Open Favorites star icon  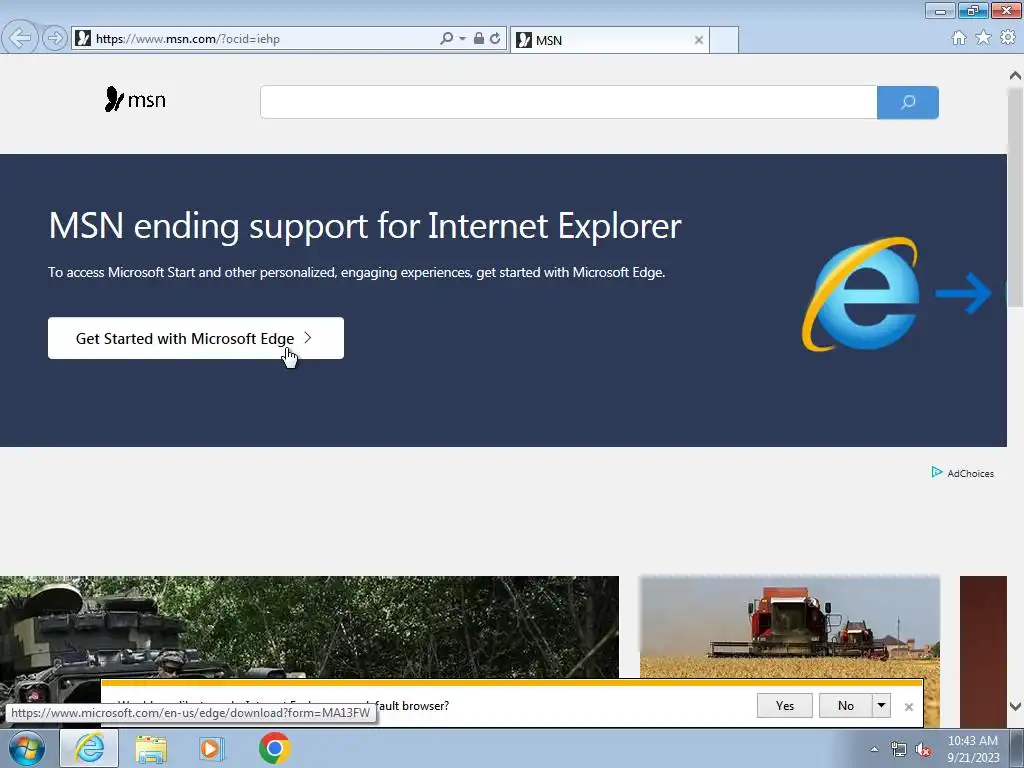[x=983, y=38]
